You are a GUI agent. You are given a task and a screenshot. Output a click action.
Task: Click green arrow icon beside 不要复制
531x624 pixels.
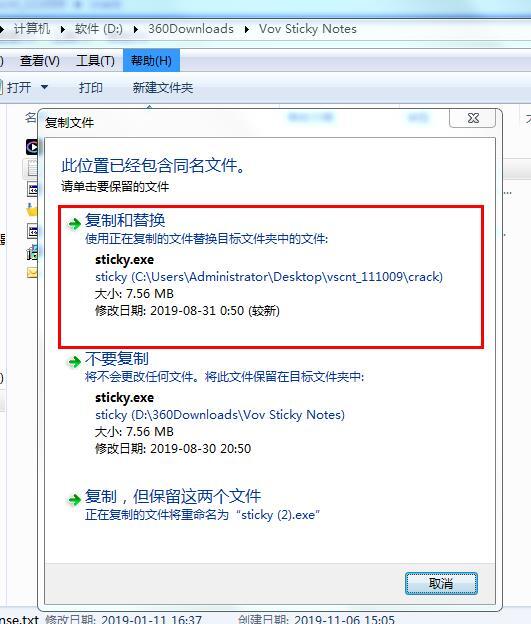[x=74, y=362]
